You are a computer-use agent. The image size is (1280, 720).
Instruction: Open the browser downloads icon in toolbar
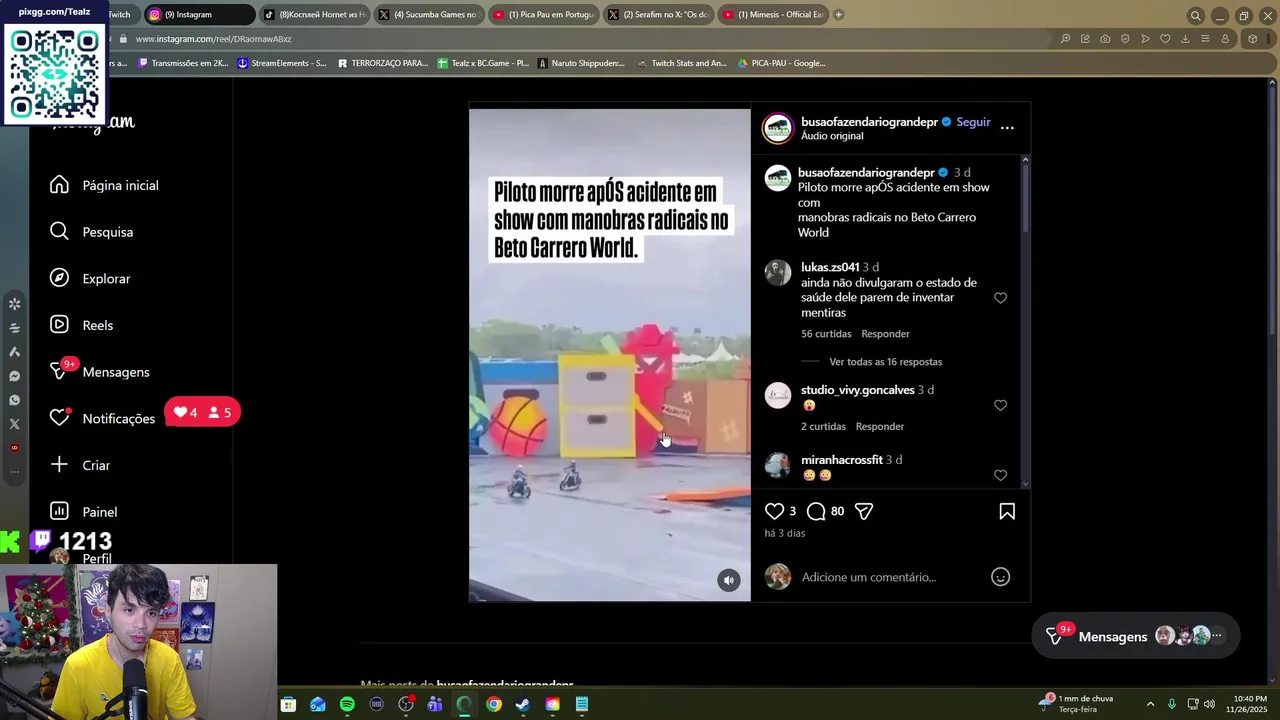pyautogui.click(x=1185, y=39)
